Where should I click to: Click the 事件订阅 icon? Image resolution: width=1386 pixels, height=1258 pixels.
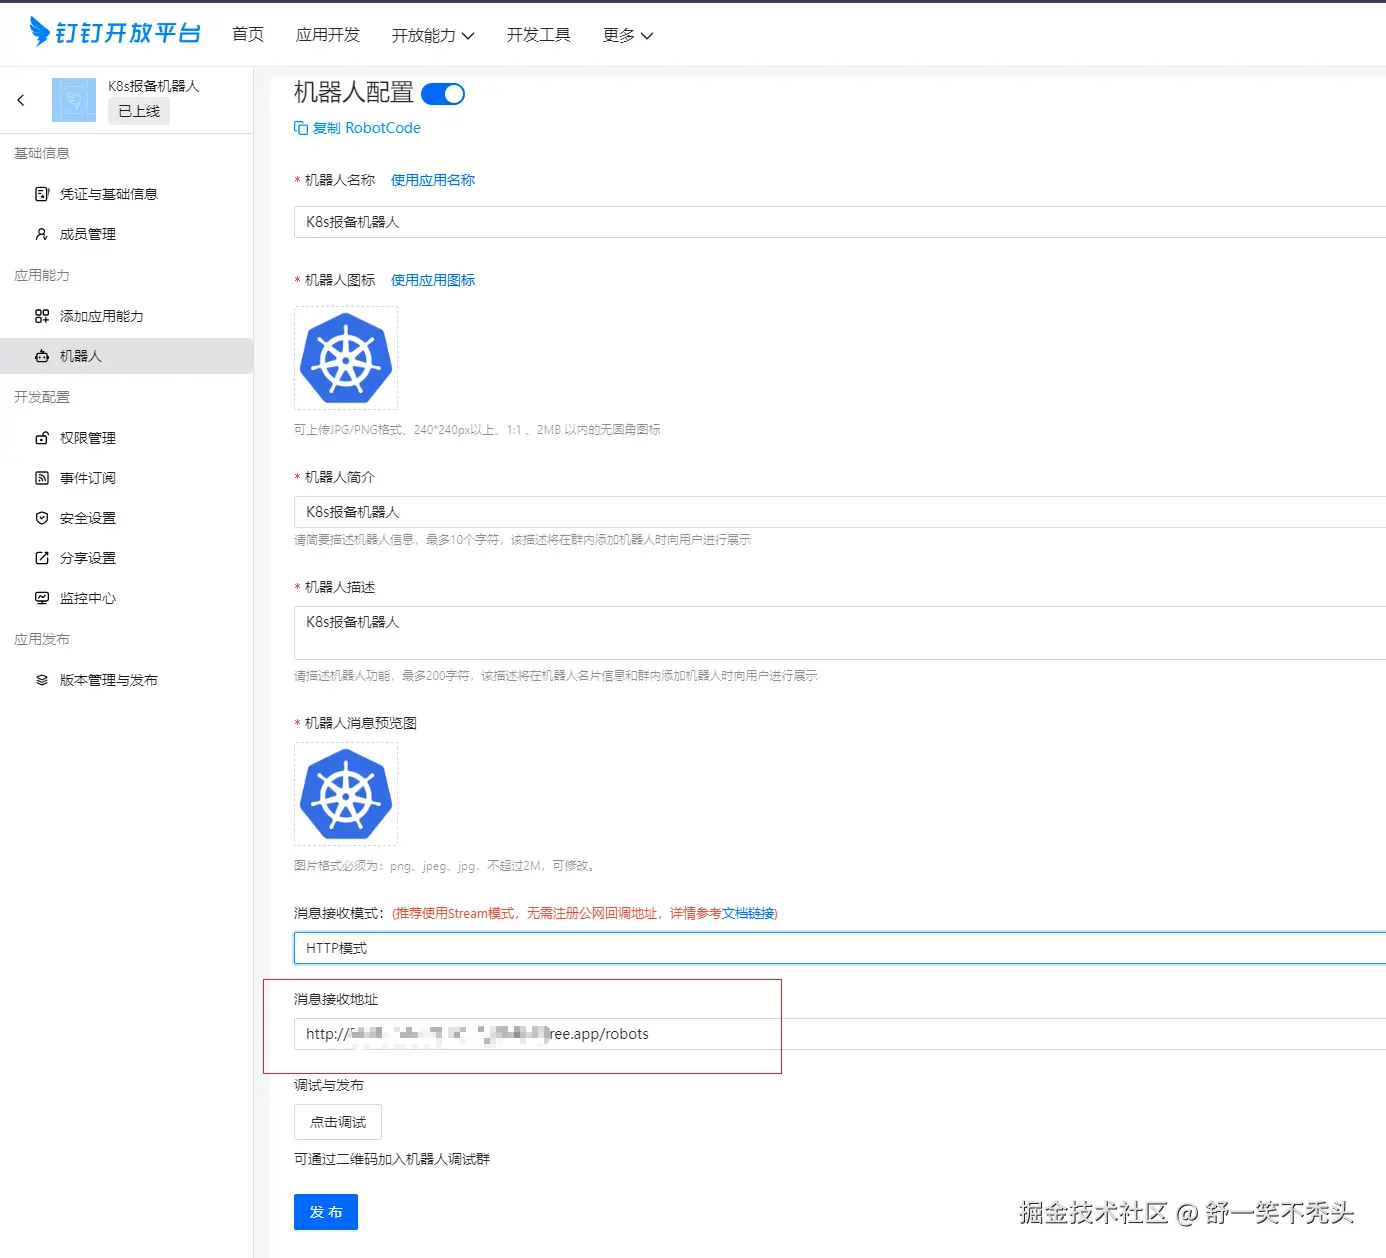click(x=42, y=478)
